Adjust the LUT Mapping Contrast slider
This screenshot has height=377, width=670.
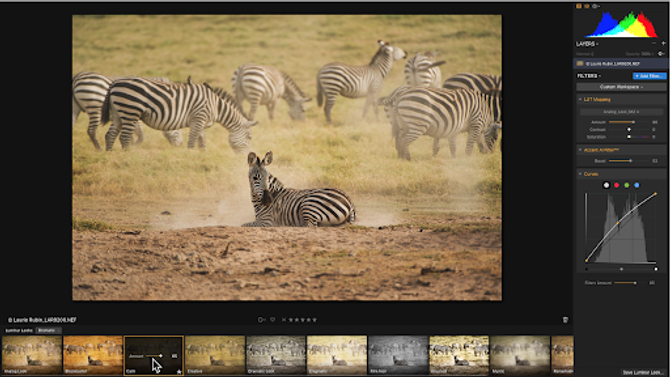pos(629,130)
